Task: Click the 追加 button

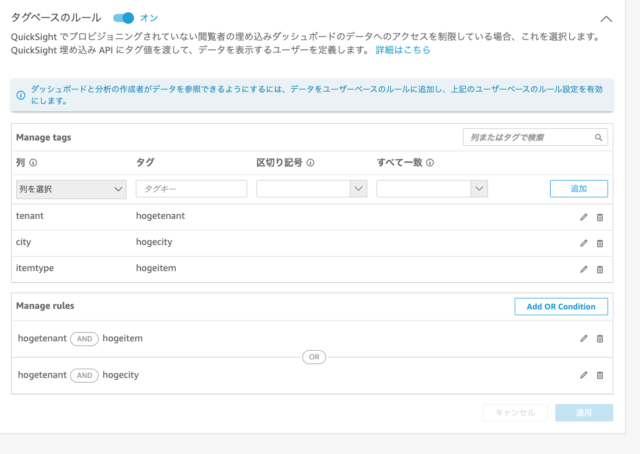Action: click(x=578, y=188)
